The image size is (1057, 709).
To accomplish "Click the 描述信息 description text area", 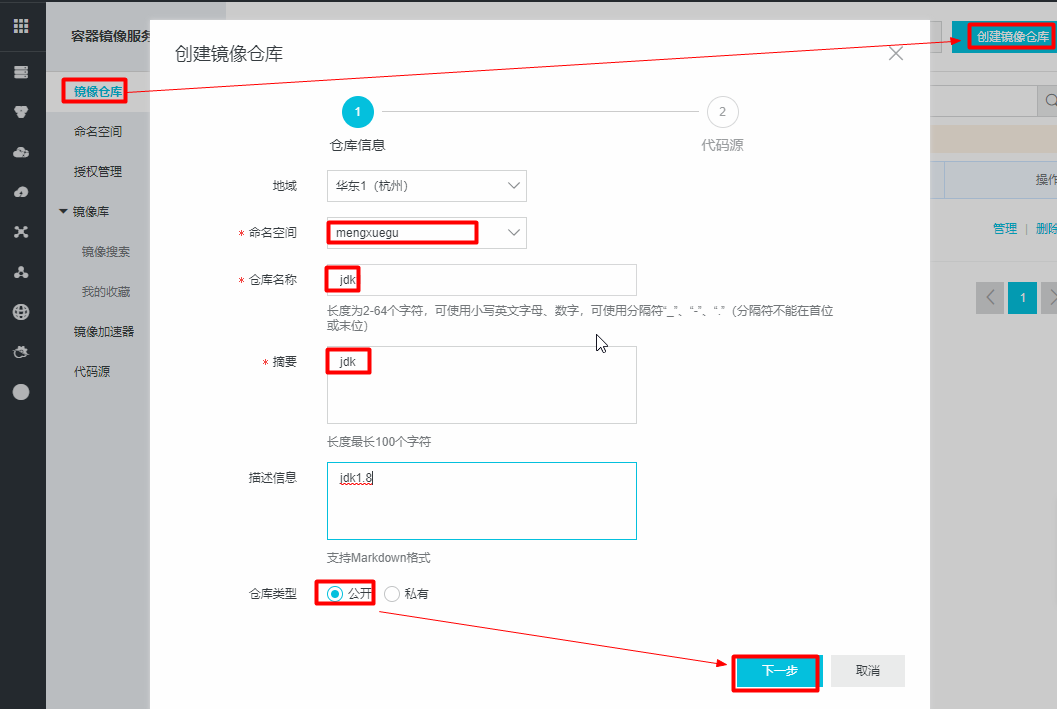I will point(481,501).
